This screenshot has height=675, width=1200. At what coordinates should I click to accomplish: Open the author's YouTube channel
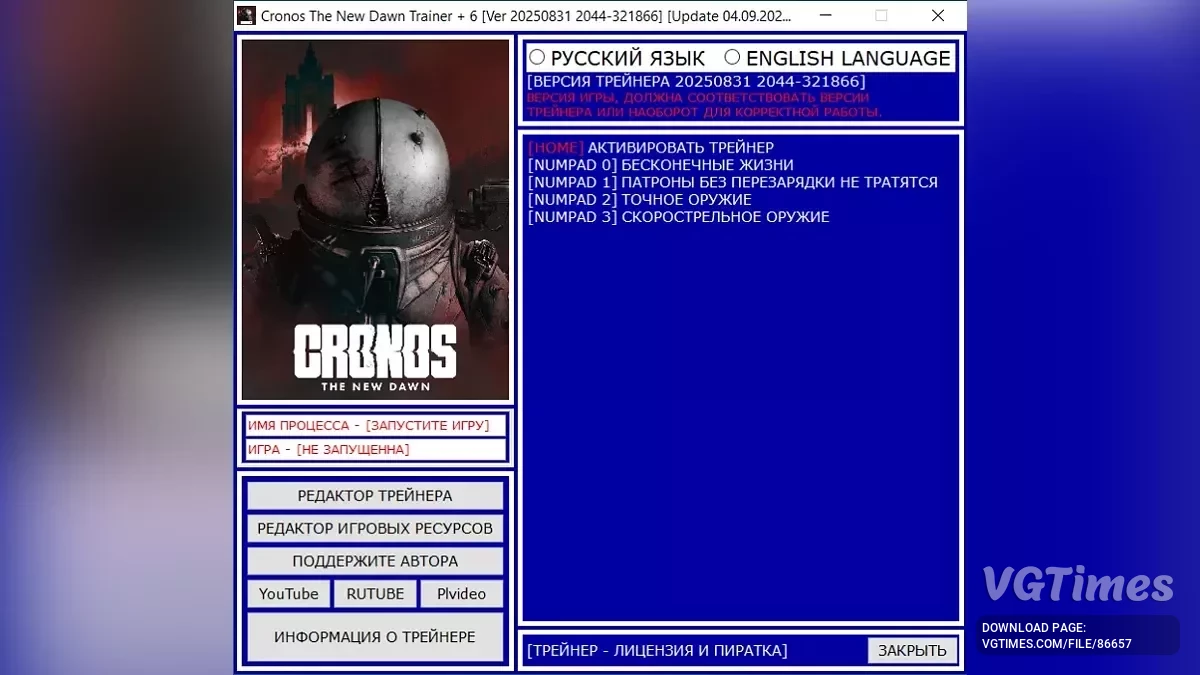coord(288,593)
